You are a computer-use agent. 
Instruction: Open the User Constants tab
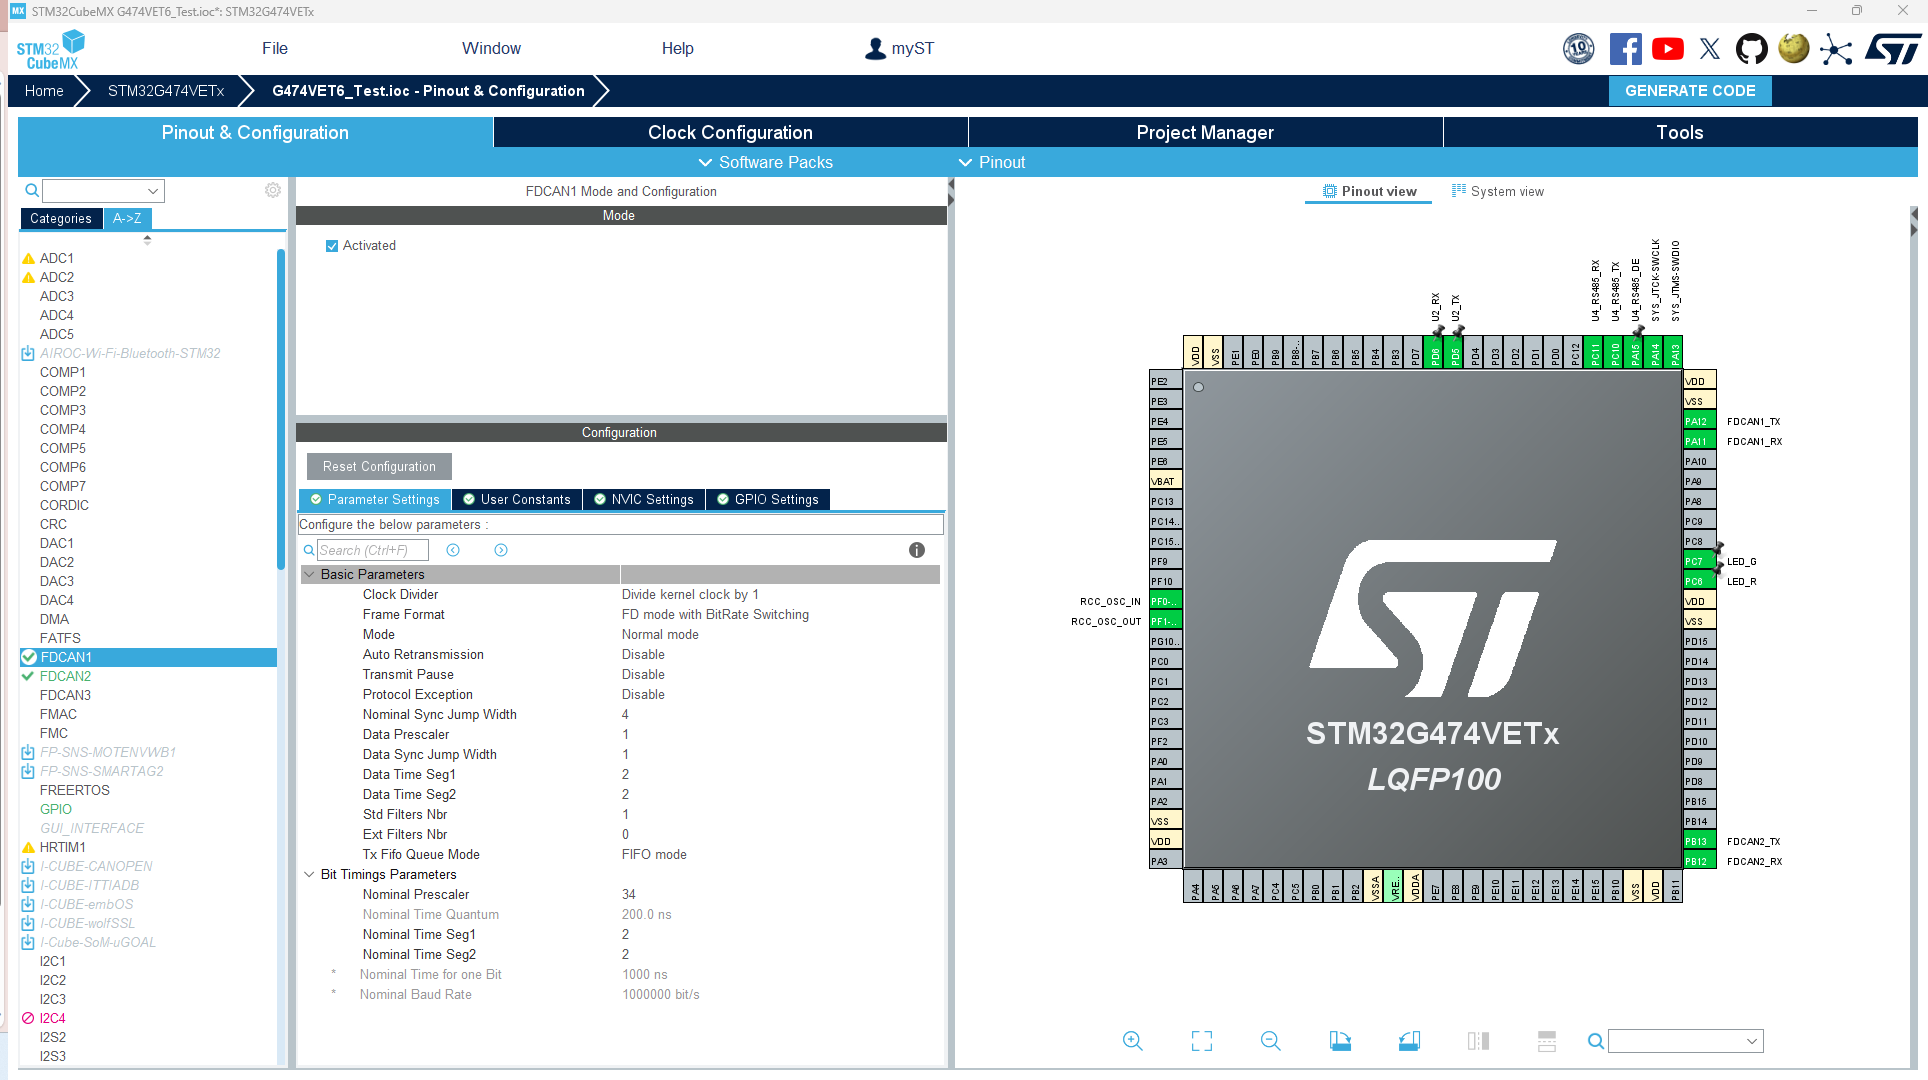click(x=517, y=500)
